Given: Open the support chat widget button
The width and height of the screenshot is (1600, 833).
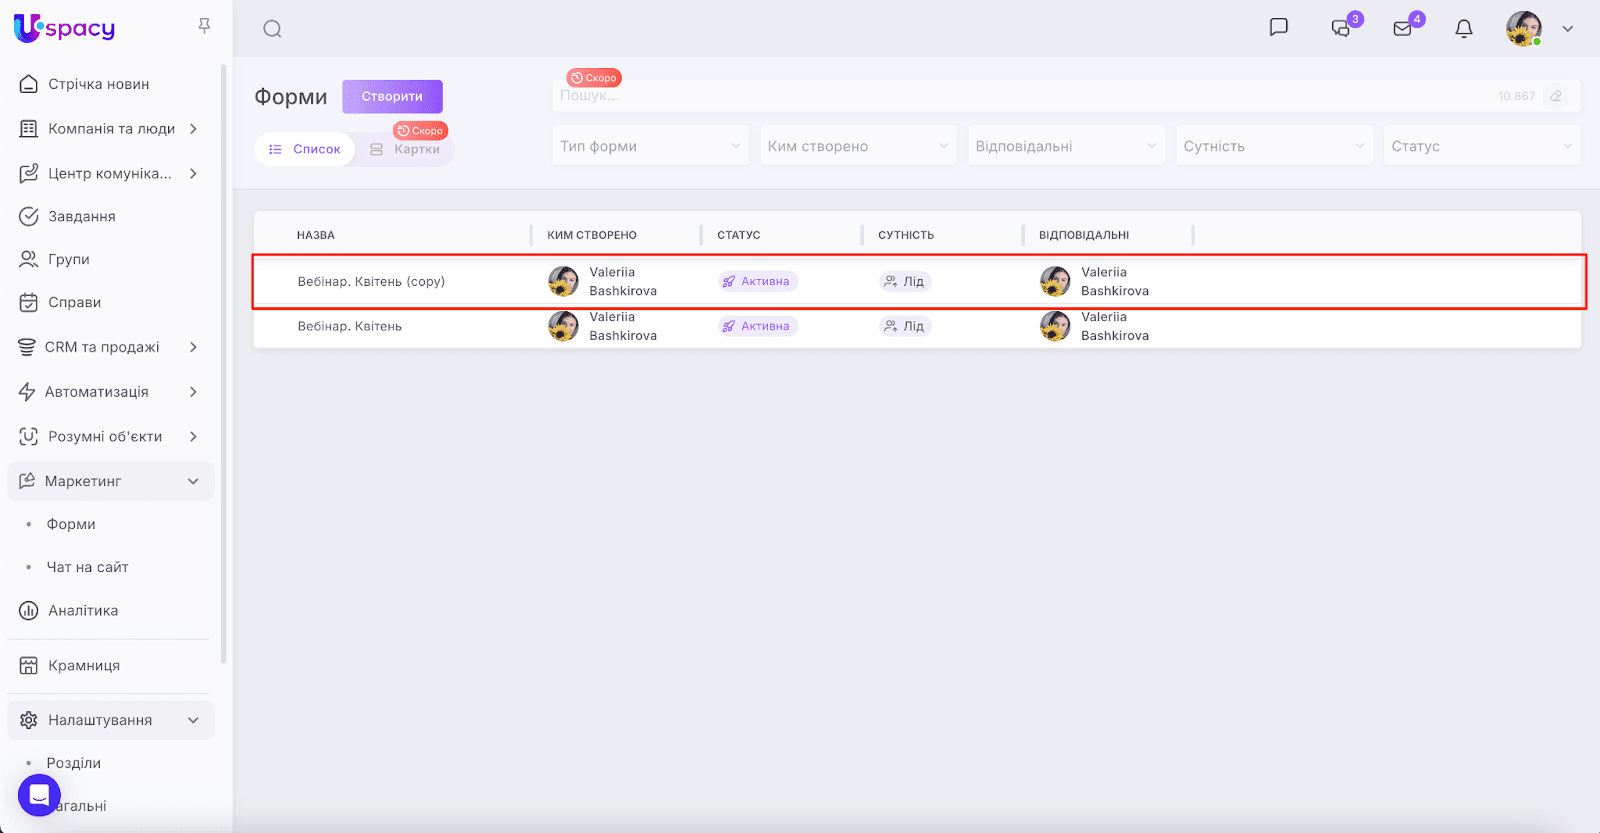Looking at the screenshot, I should pos(39,795).
